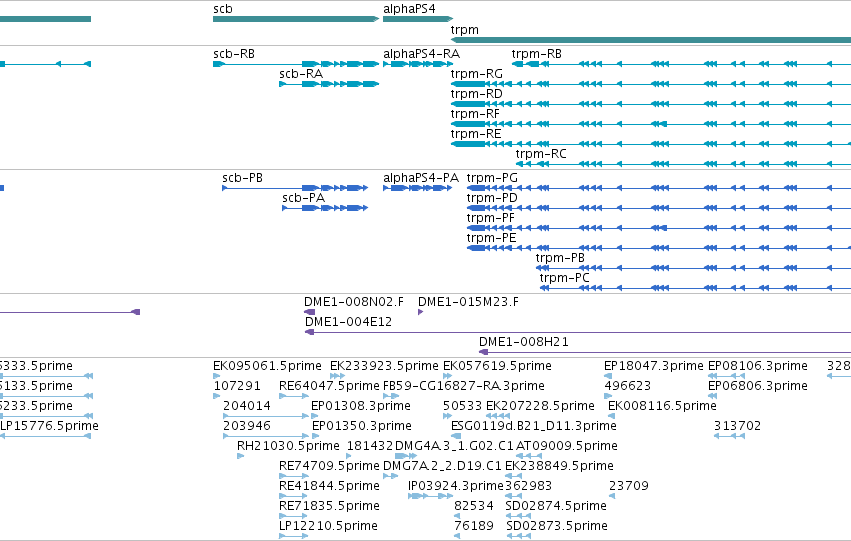The image size is (851, 541).
Task: Select the scb-RB transcript
Action: (x=296, y=64)
